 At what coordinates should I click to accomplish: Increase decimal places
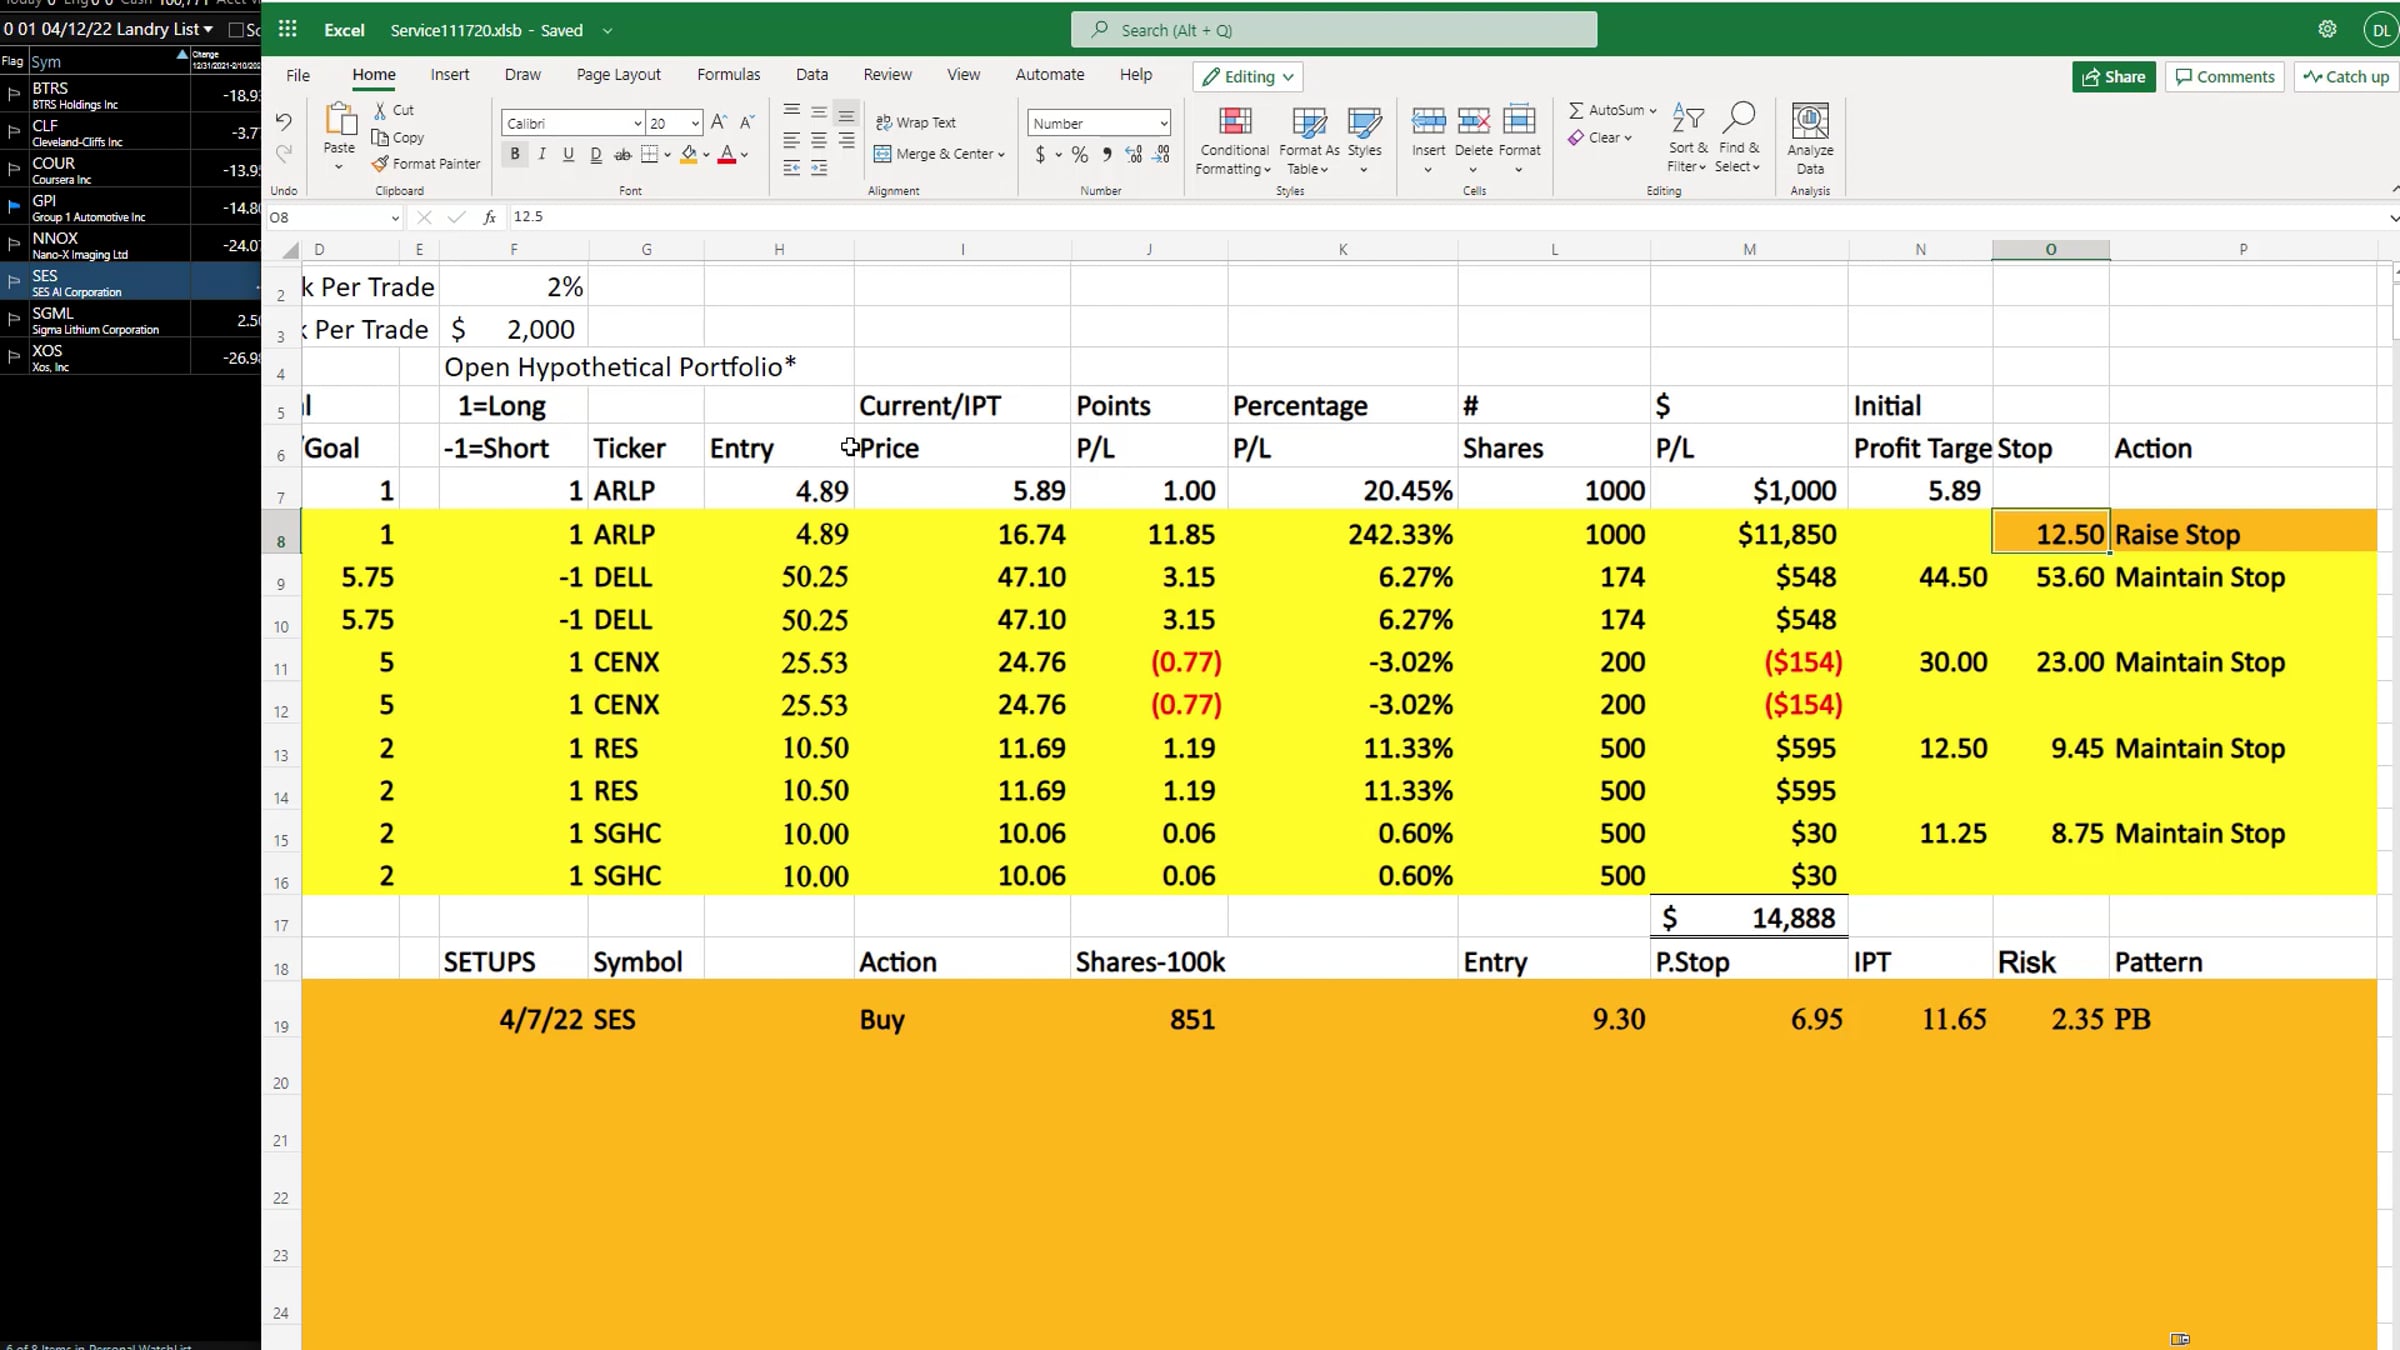pyautogui.click(x=1133, y=154)
